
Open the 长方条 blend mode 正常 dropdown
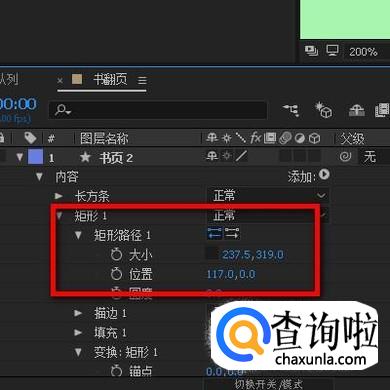pyautogui.click(x=268, y=195)
